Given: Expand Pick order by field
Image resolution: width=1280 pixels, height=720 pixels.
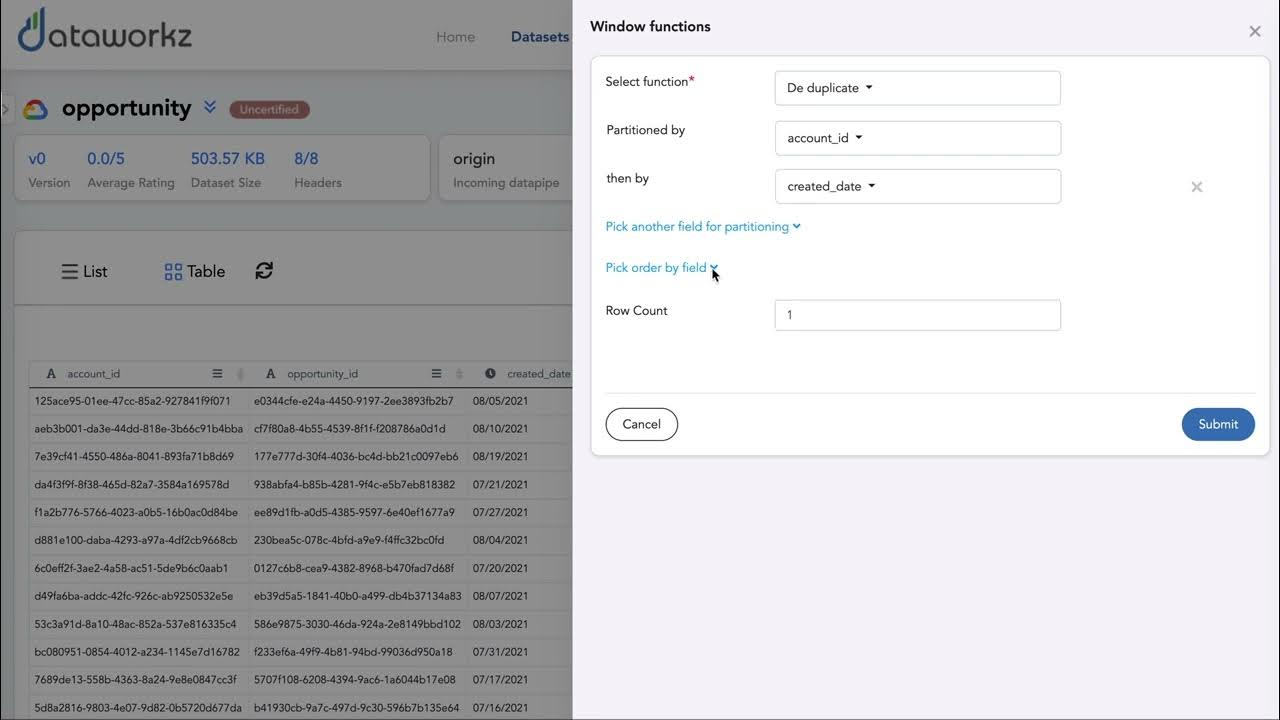Looking at the screenshot, I should [662, 268].
